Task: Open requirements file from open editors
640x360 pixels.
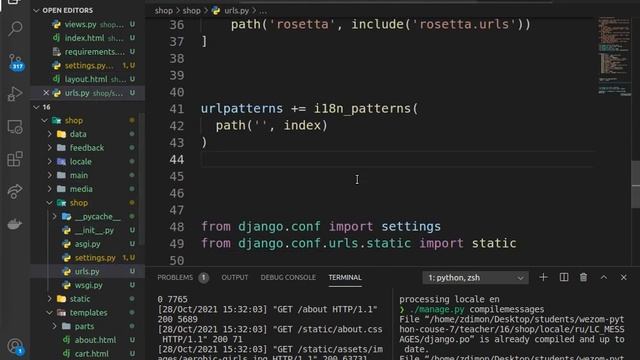Action: click(x=88, y=52)
